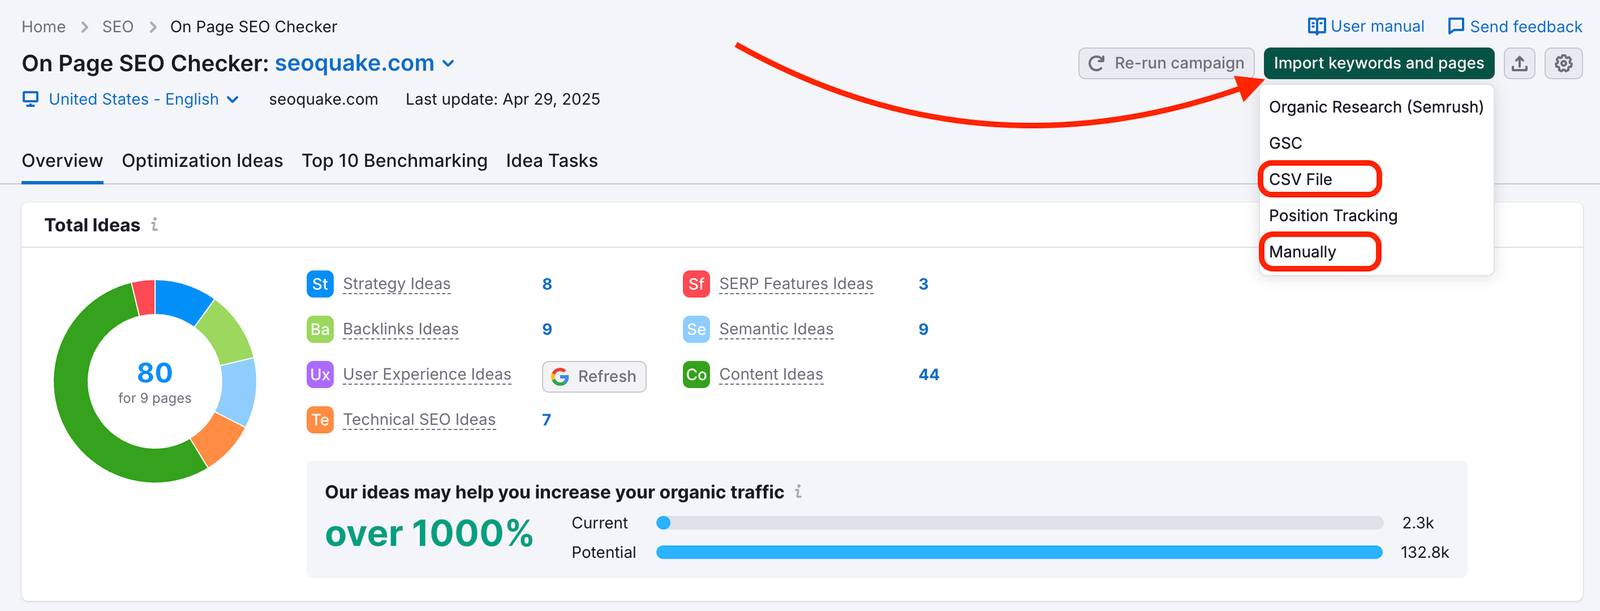Open the Semantic Ideas link
This screenshot has width=1600, height=611.
(x=776, y=329)
